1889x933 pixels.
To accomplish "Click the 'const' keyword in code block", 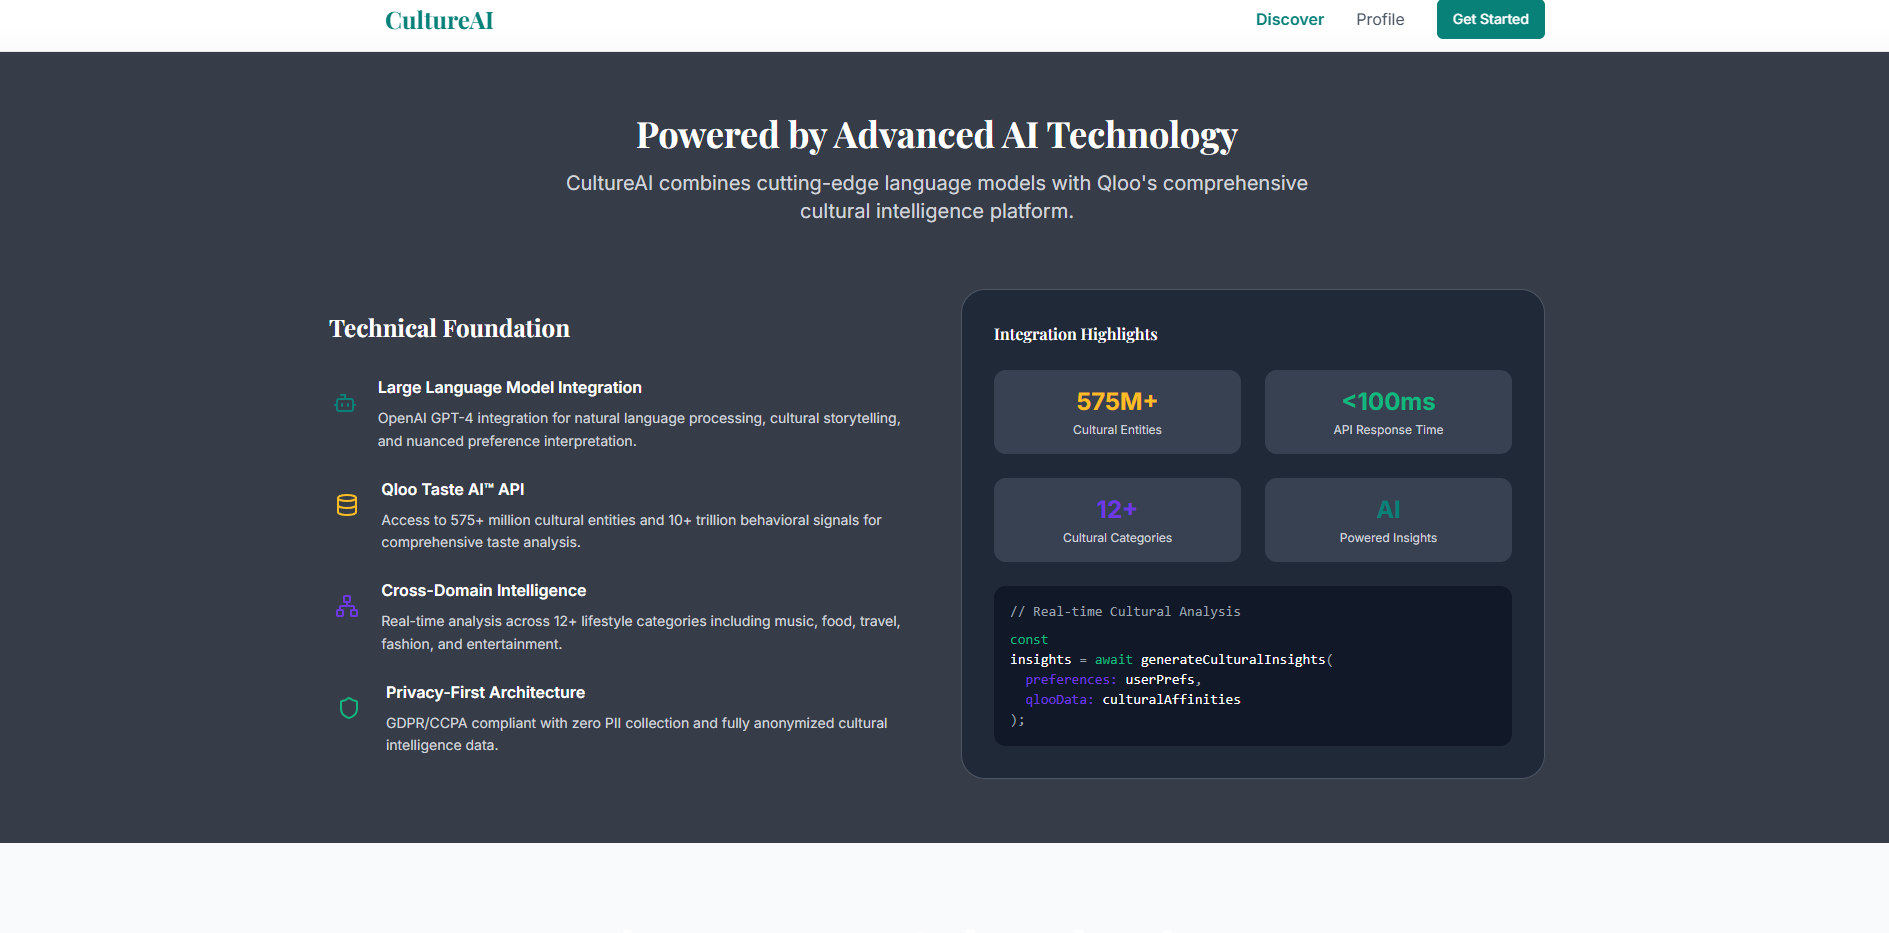I will pos(1029,639).
